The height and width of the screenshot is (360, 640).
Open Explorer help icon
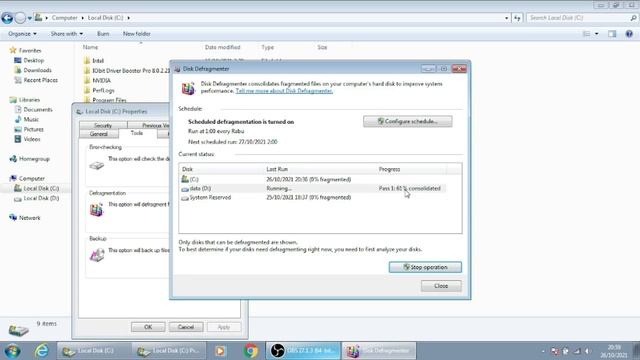629,34
